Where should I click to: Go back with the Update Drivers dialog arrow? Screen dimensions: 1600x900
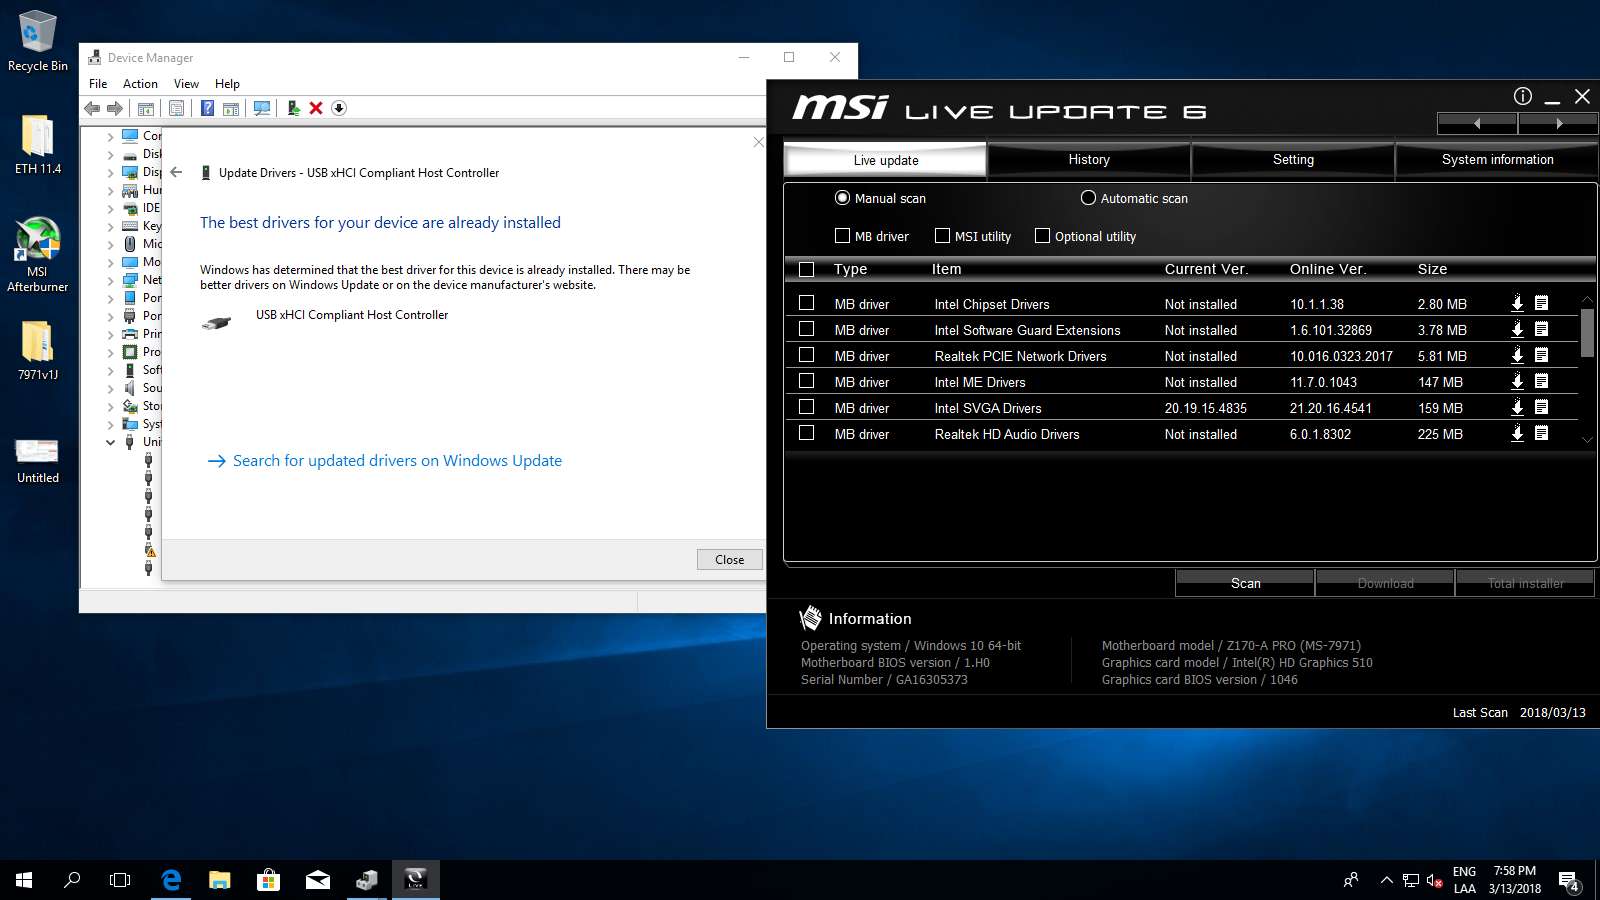coord(176,172)
